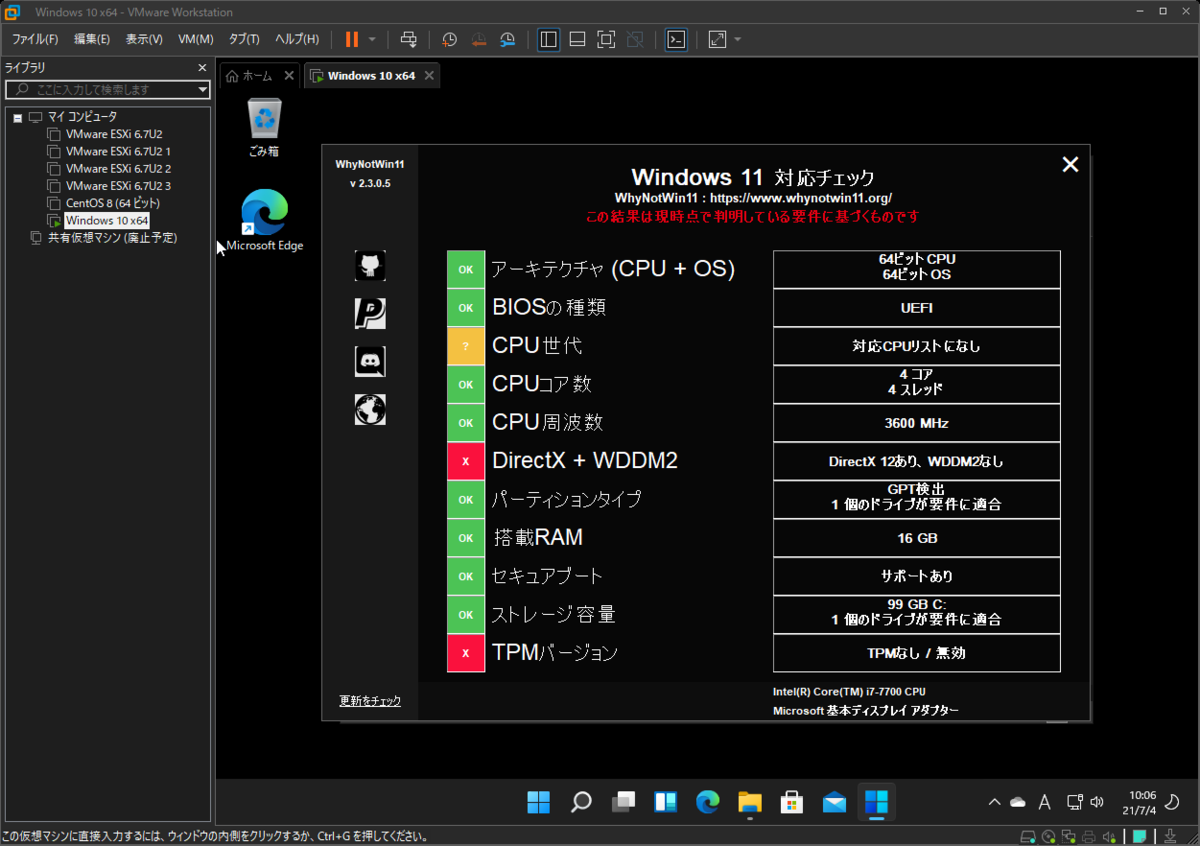Select VMware ESXi 6.7U2 3 in library

tap(117, 185)
